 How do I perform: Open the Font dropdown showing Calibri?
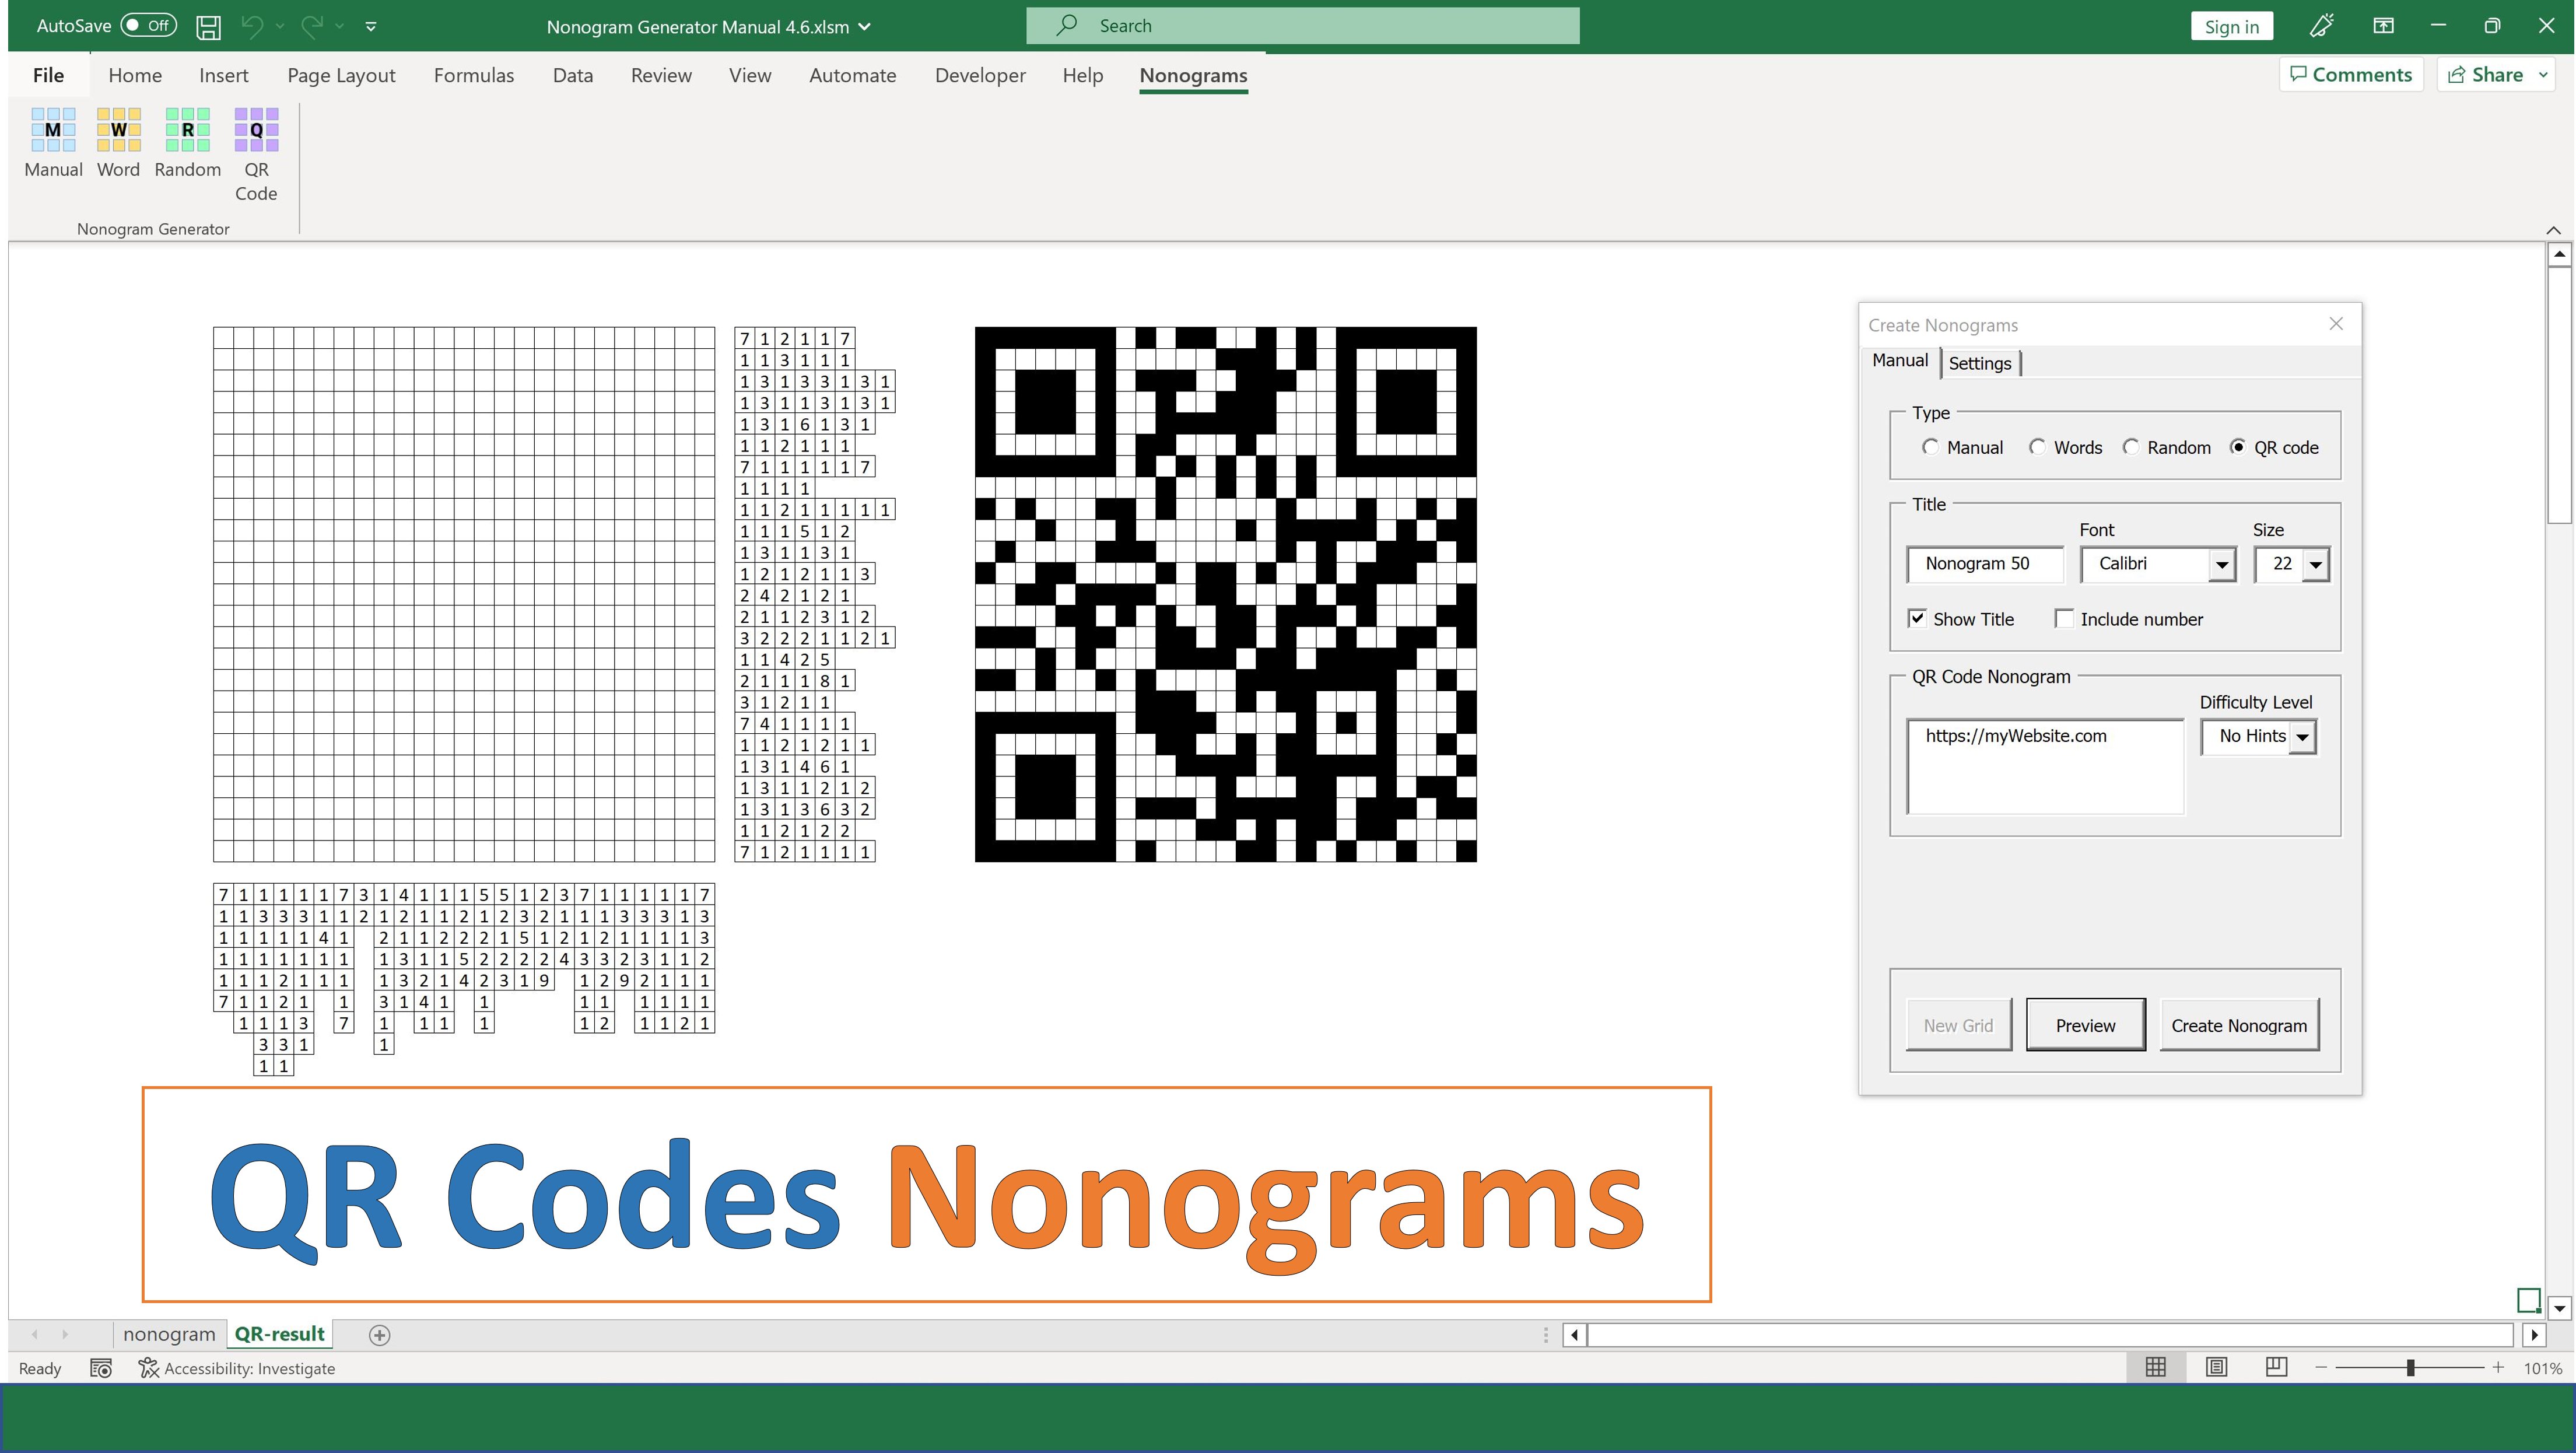[2221, 564]
